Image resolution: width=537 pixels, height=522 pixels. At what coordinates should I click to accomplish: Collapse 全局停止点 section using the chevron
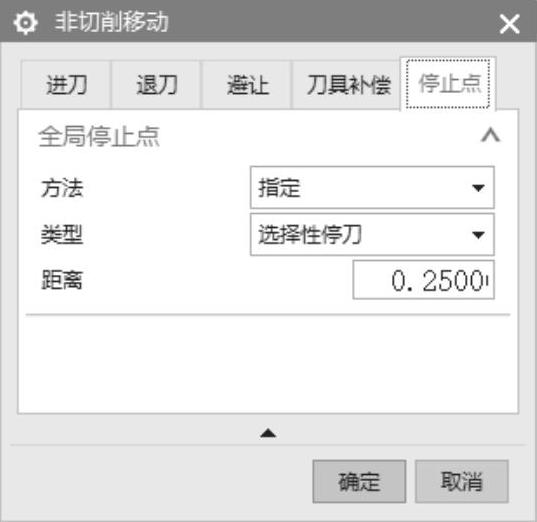click(x=490, y=135)
